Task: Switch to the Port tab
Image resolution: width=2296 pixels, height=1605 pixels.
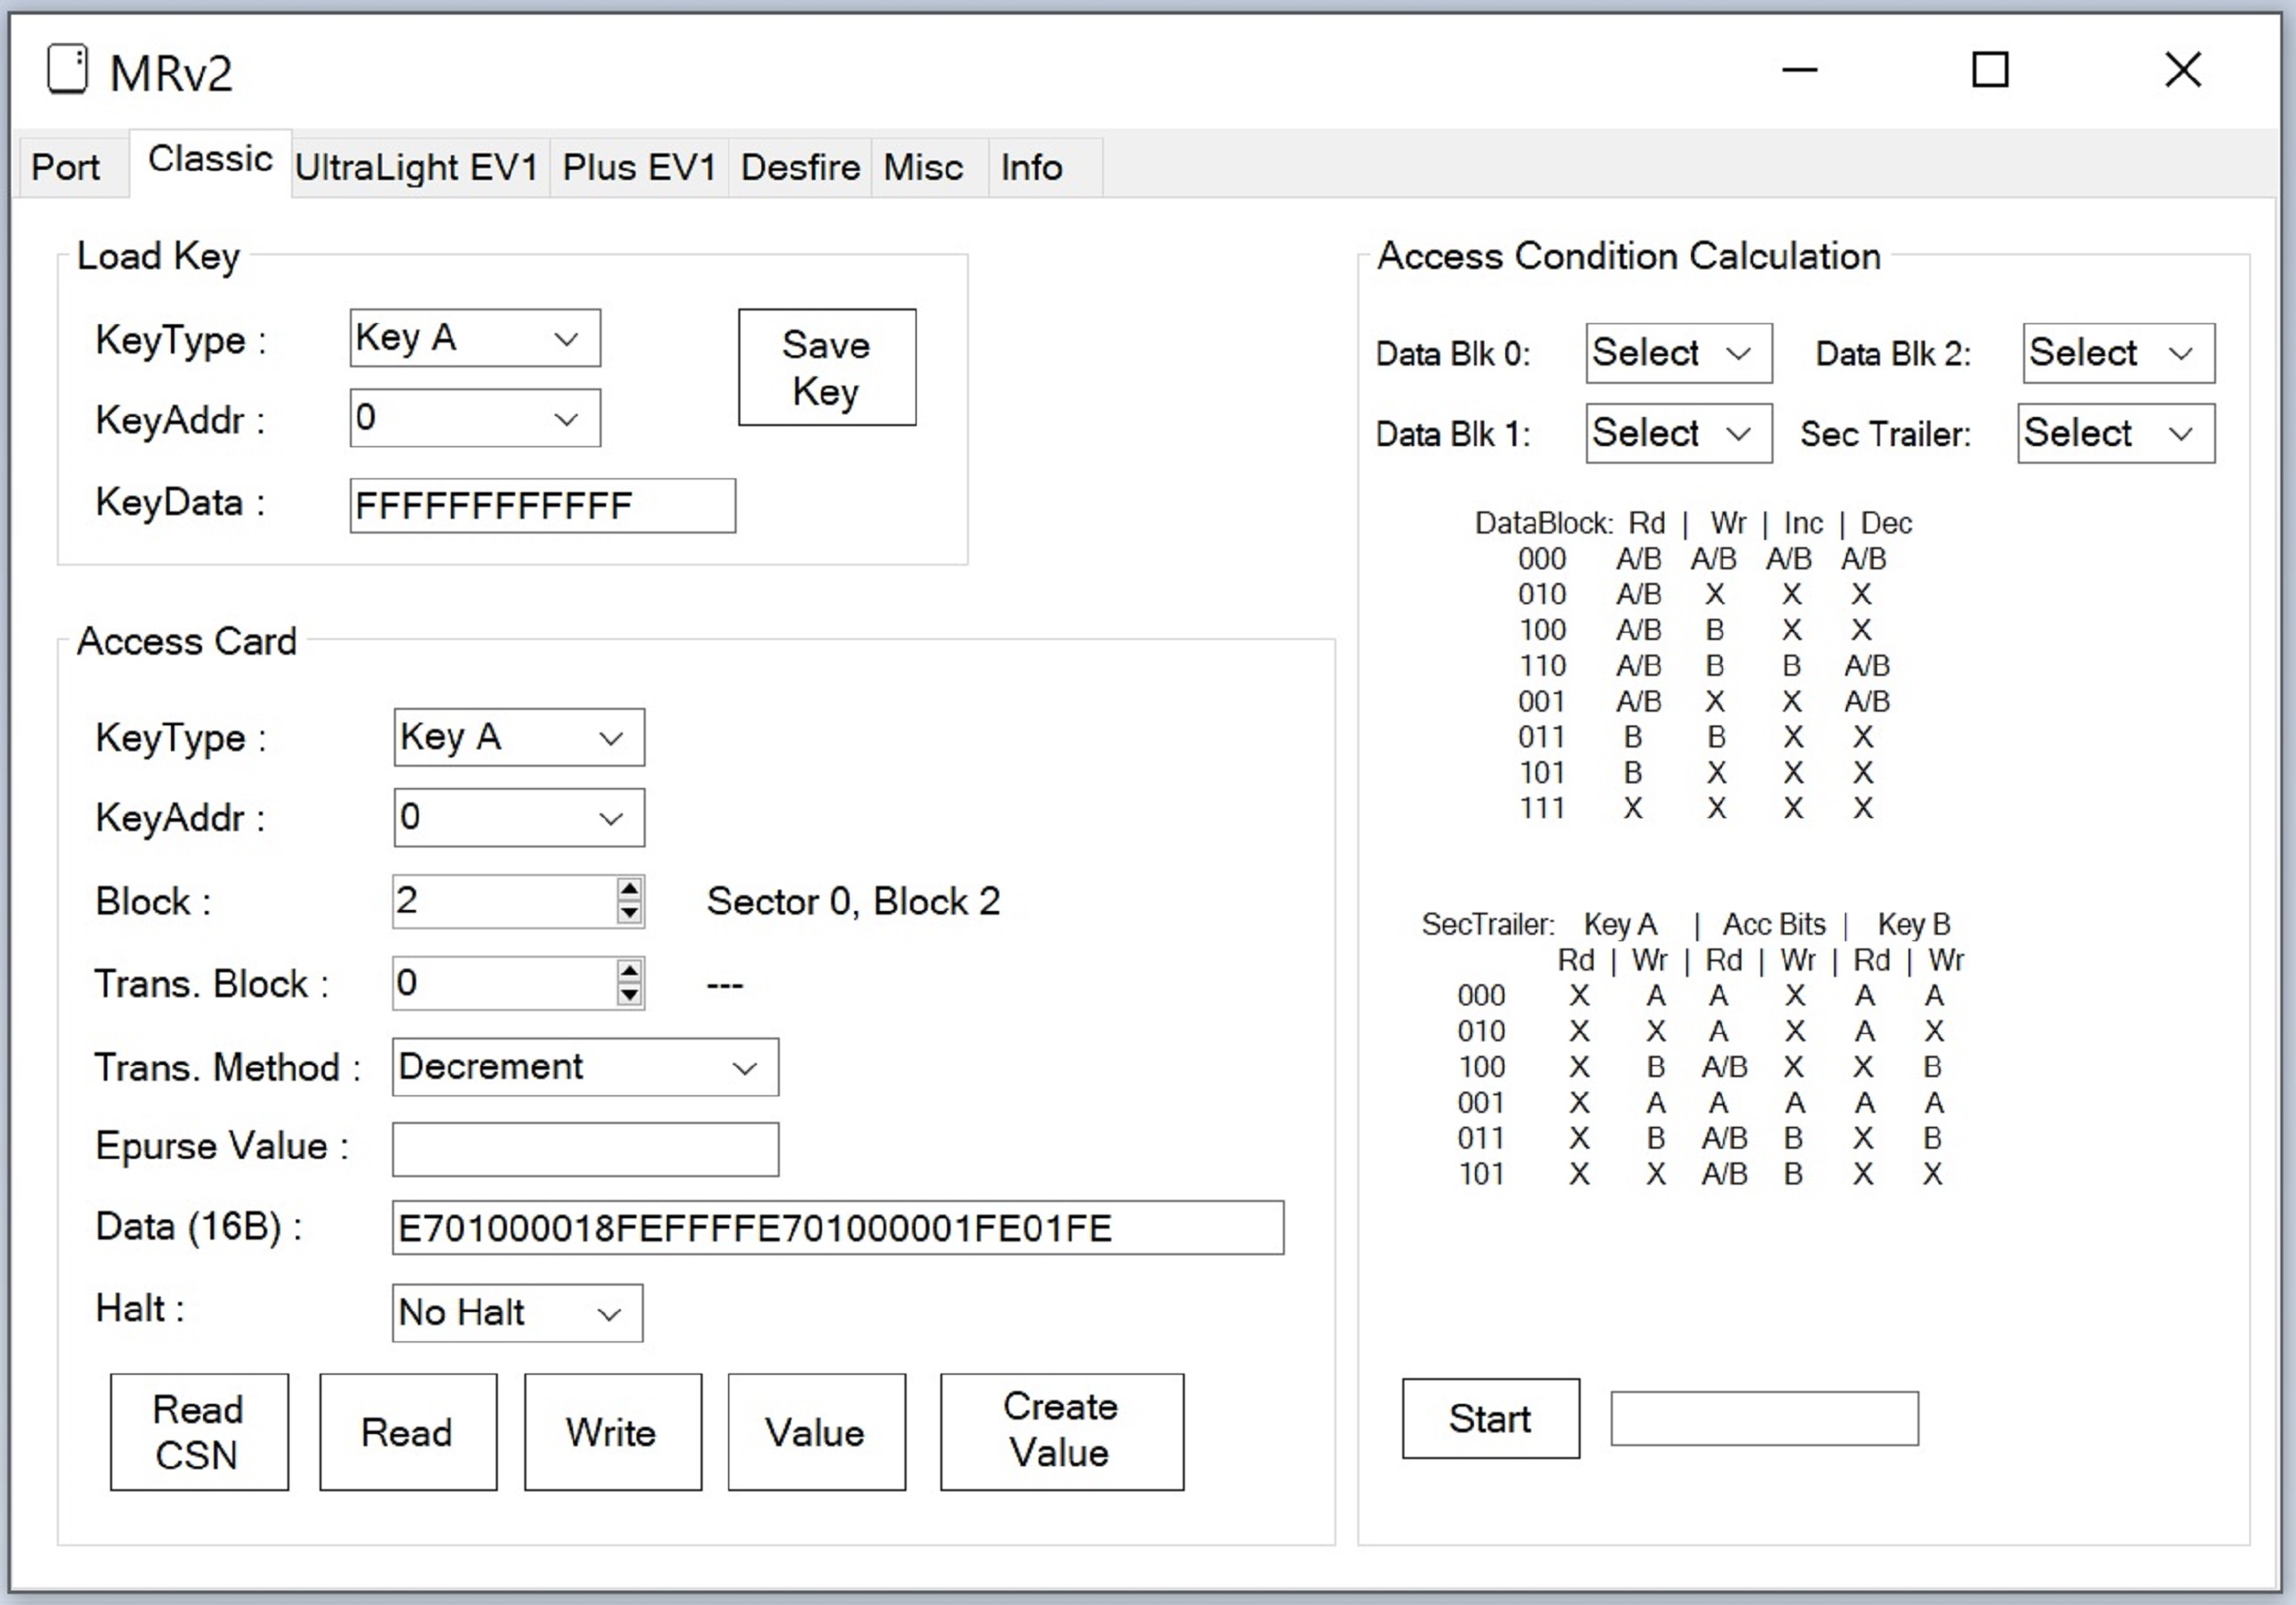Action: point(66,166)
